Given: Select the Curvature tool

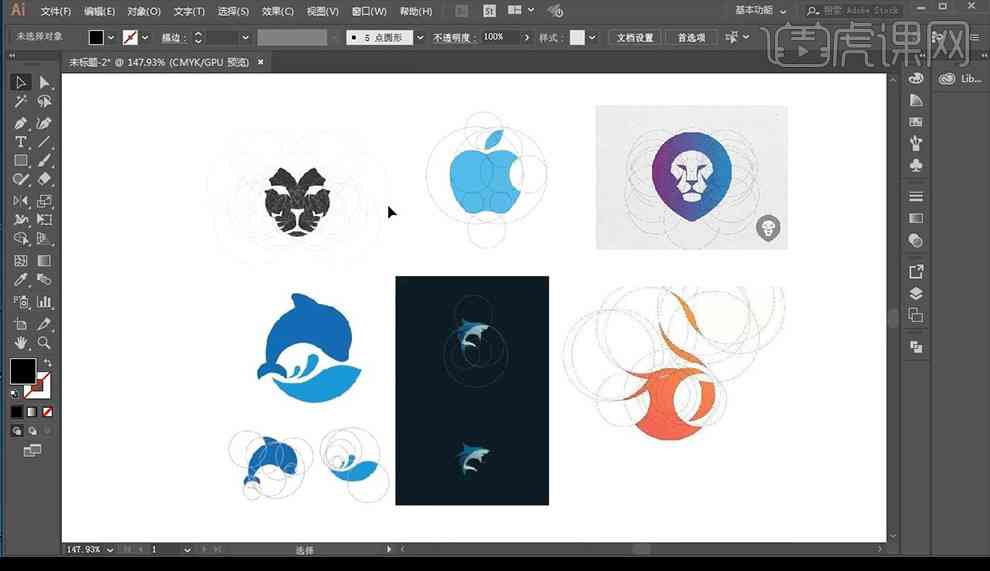Looking at the screenshot, I should (x=44, y=123).
